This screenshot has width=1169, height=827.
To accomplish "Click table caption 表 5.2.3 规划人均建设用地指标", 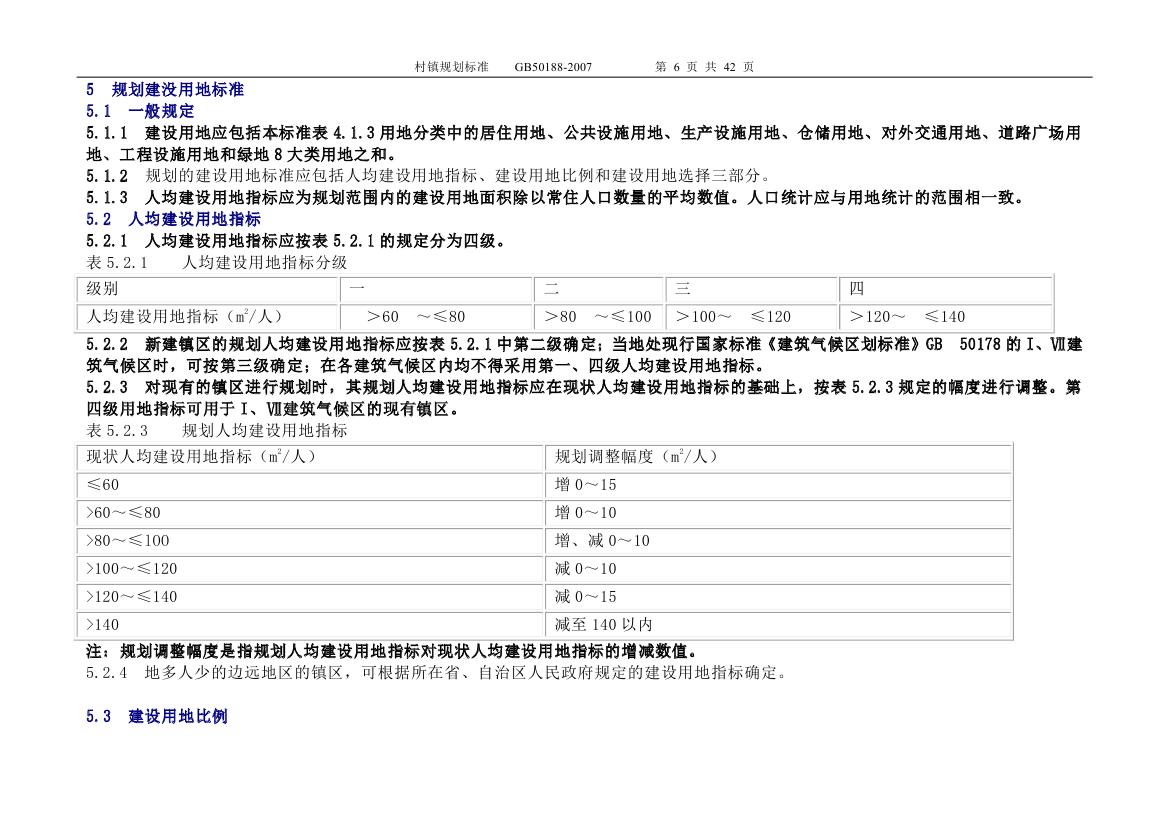I will 217,430.
